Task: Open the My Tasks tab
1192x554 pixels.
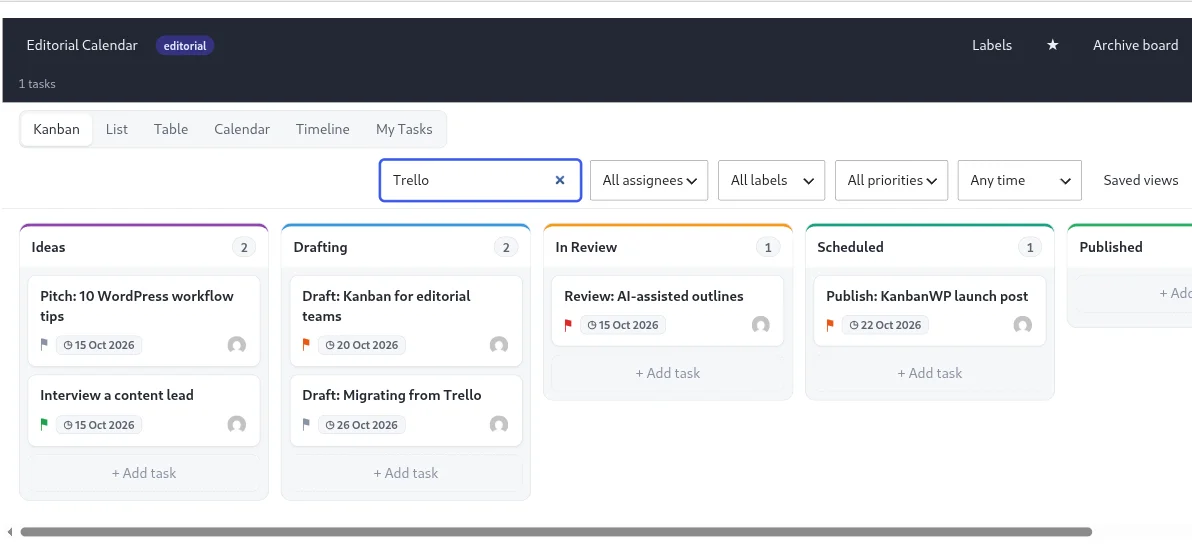Action: point(404,129)
